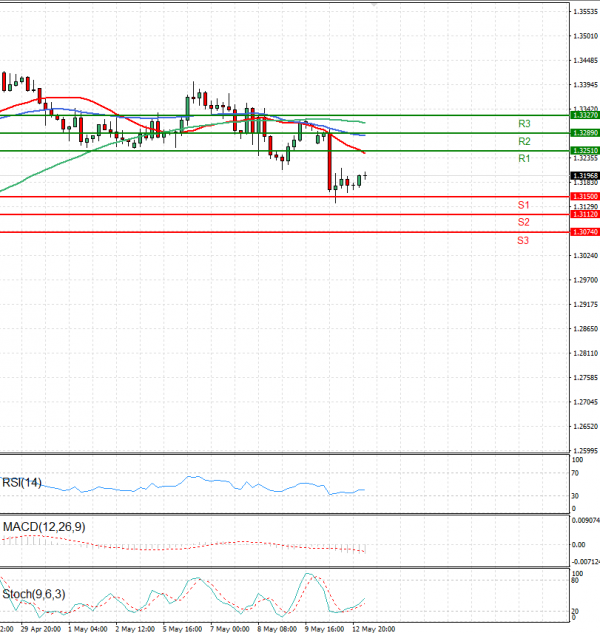Click price axis value 1.27045
600x633 pixels.
pyautogui.click(x=586, y=402)
